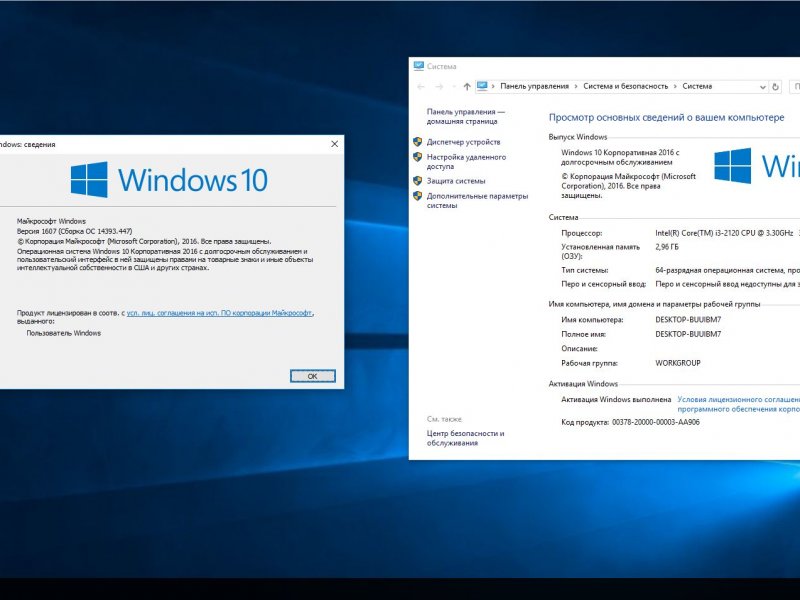Click the Windows logo in the Система window
The image size is (800, 600).
pyautogui.click(x=733, y=166)
